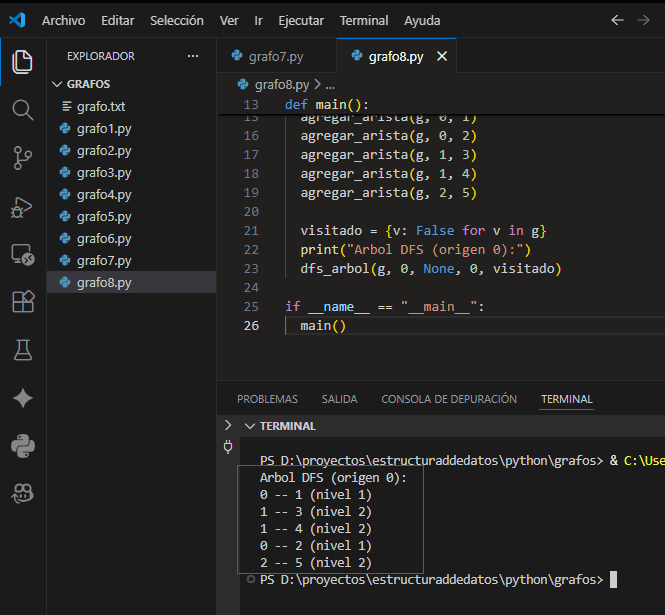Viewport: 665px width, 615px height.
Task: Open grafo3.py from the file list
Action: point(103,173)
